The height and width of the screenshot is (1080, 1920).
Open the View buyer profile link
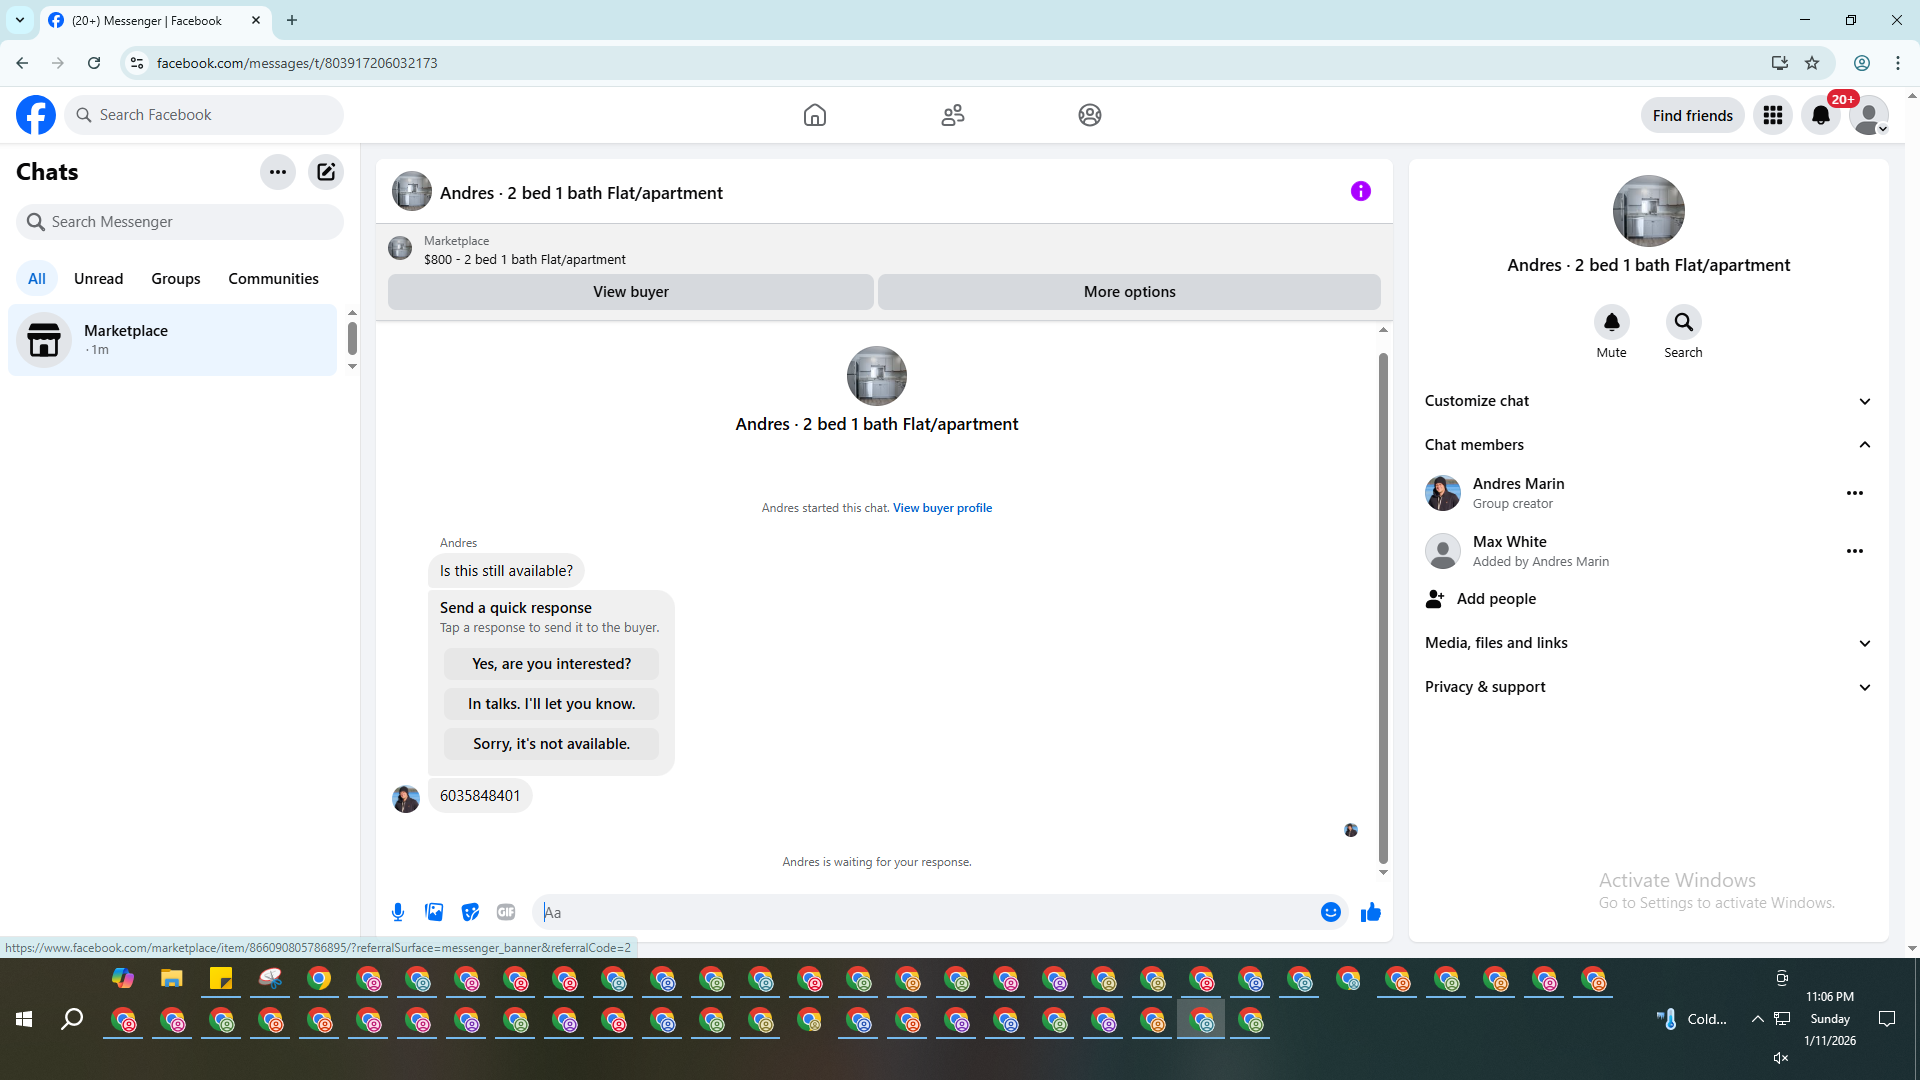(x=942, y=508)
